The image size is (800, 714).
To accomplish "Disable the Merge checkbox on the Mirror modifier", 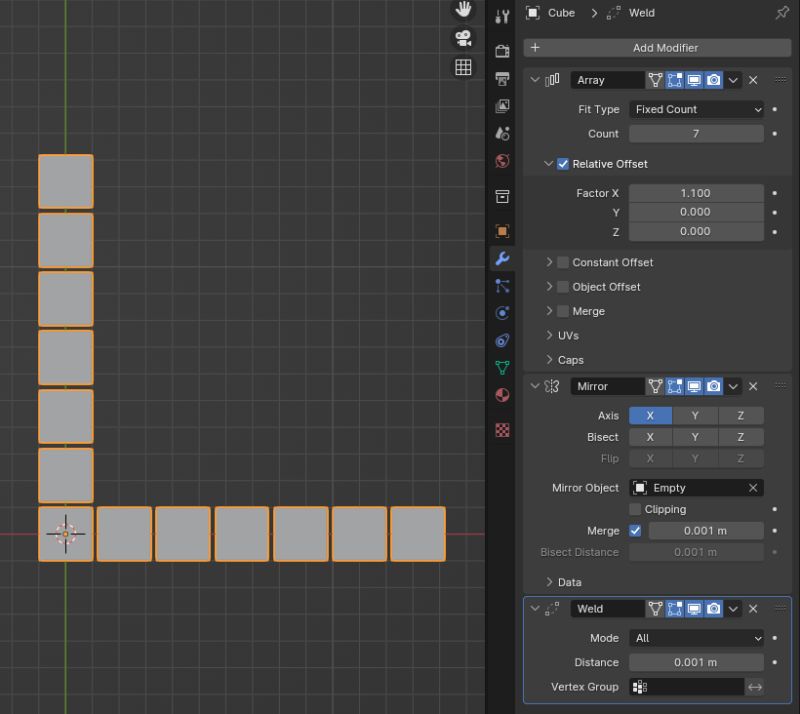I will click(x=637, y=530).
